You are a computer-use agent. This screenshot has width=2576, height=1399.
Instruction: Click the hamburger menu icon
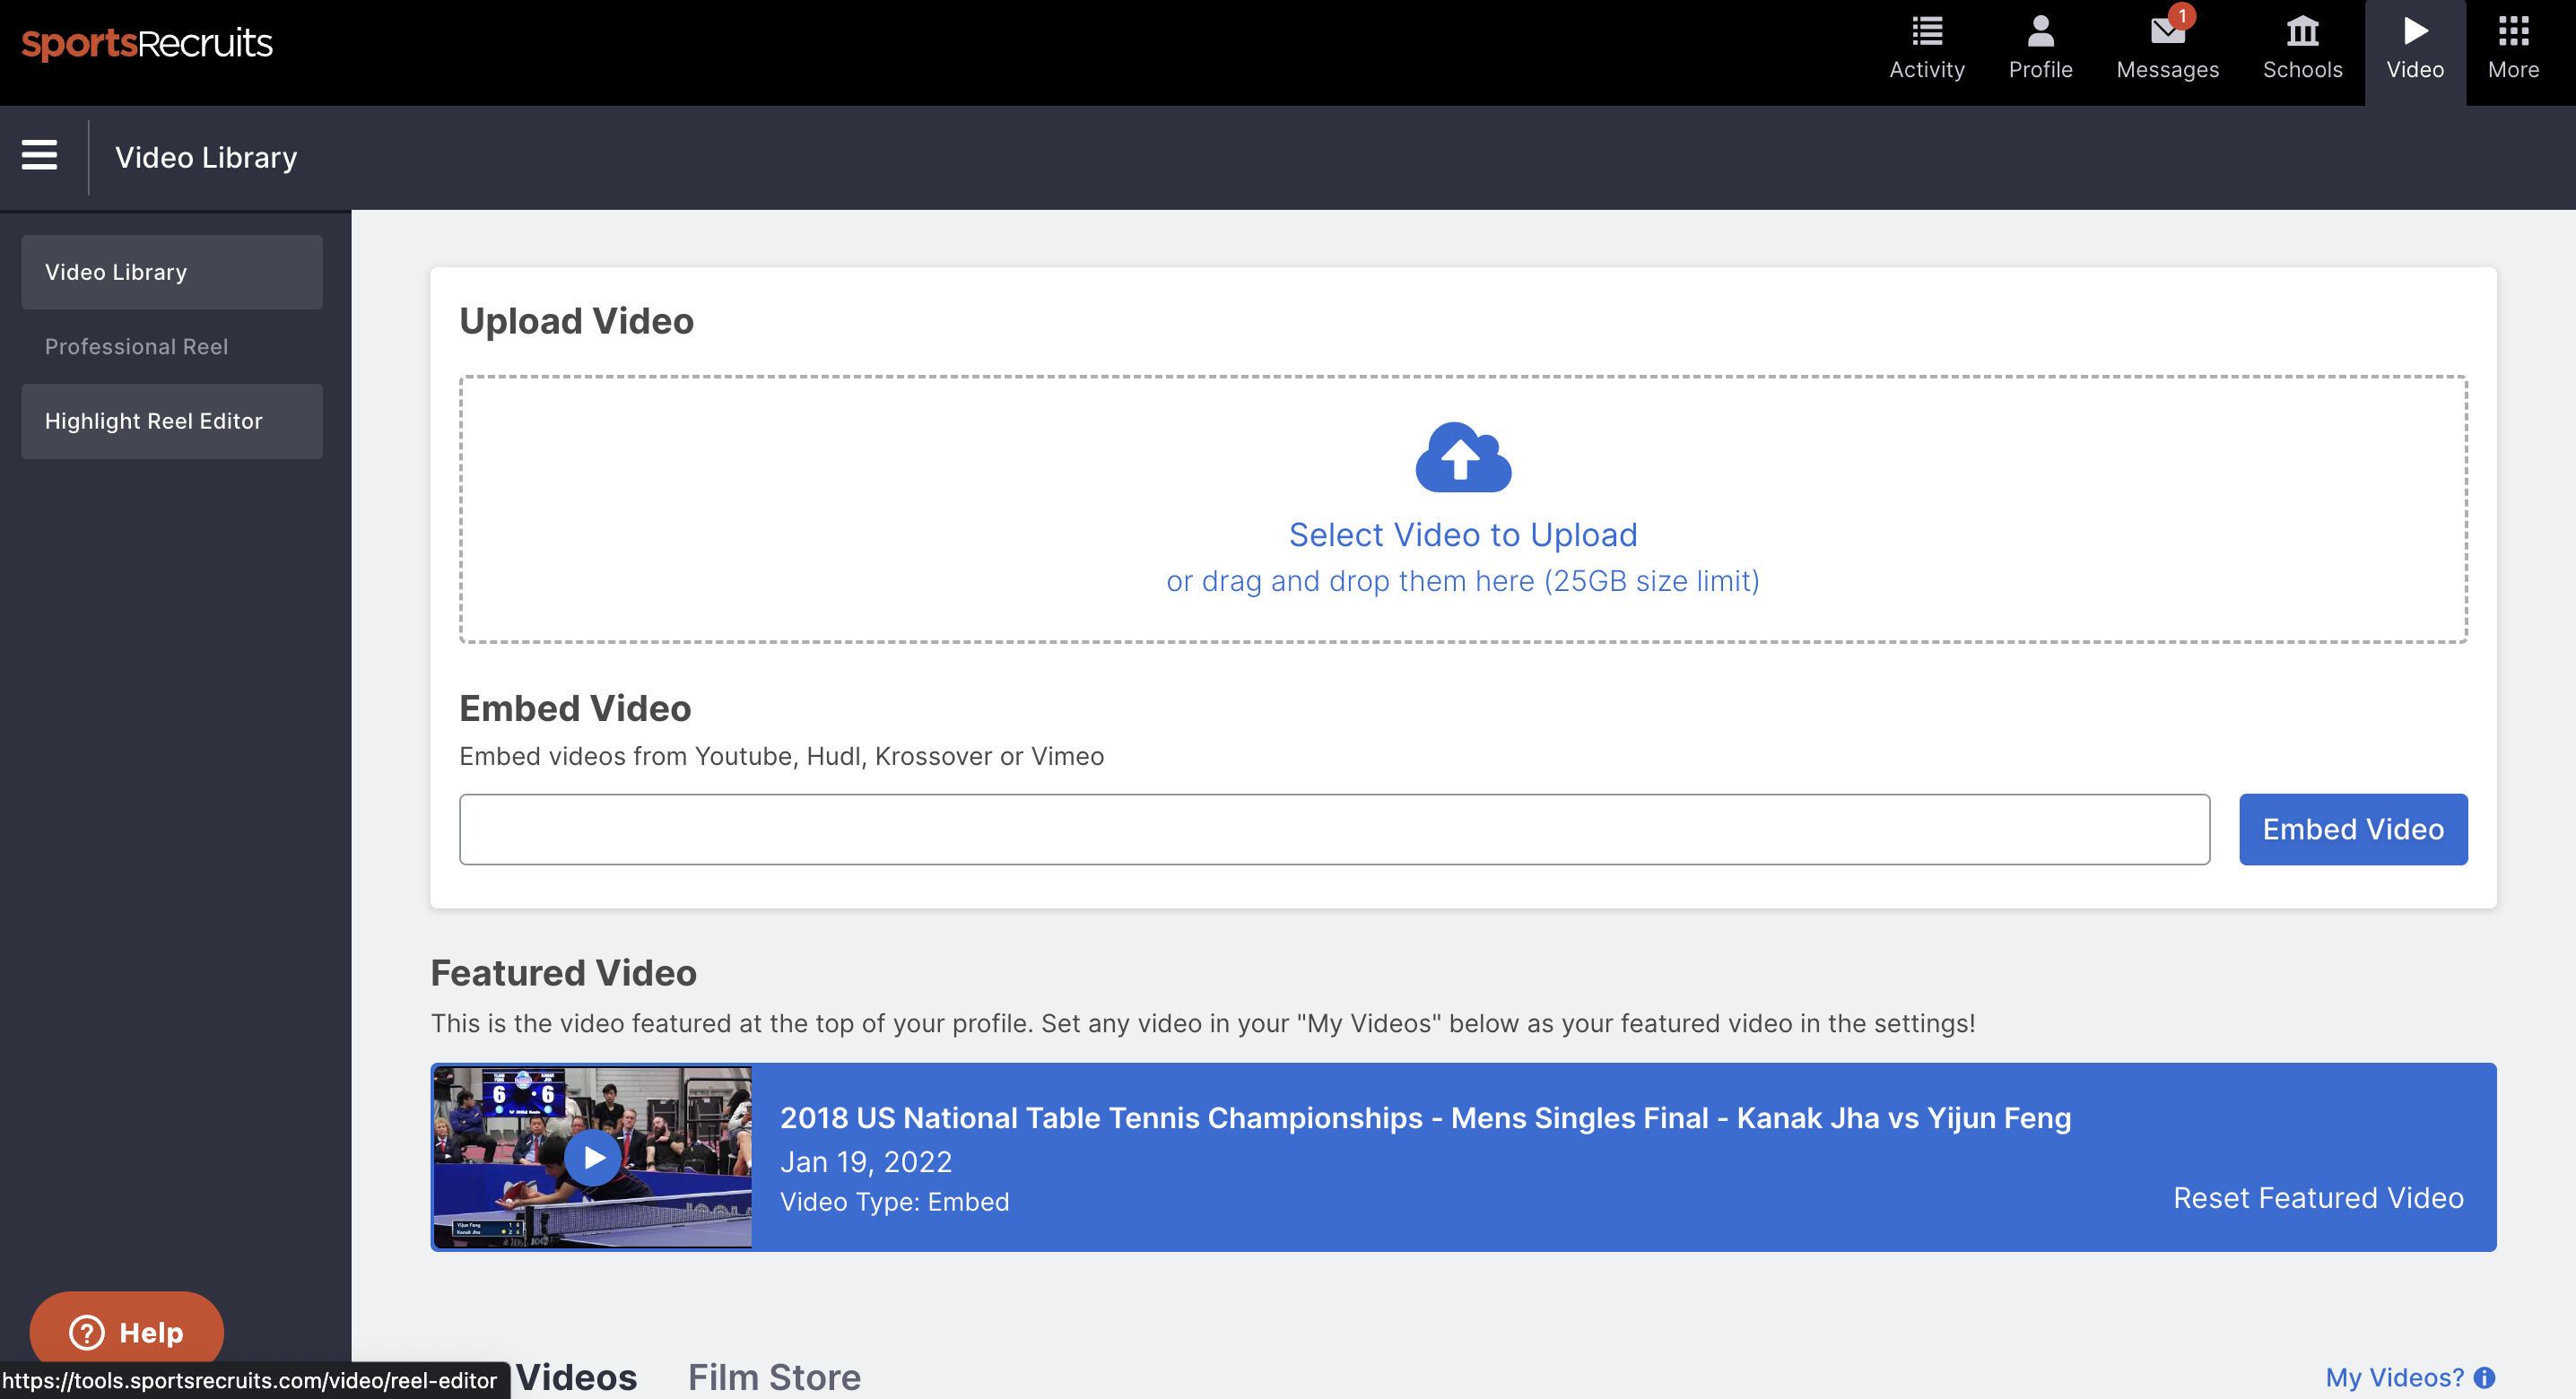pos(38,157)
